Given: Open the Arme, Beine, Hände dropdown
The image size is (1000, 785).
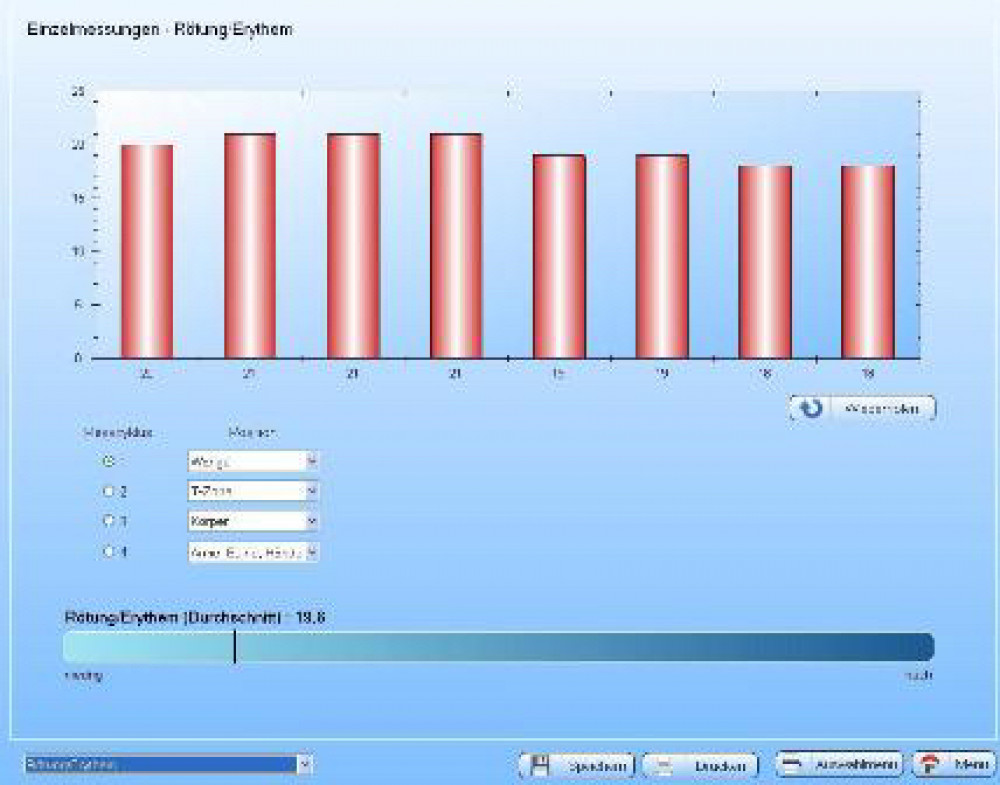Looking at the screenshot, I should tap(311, 551).
